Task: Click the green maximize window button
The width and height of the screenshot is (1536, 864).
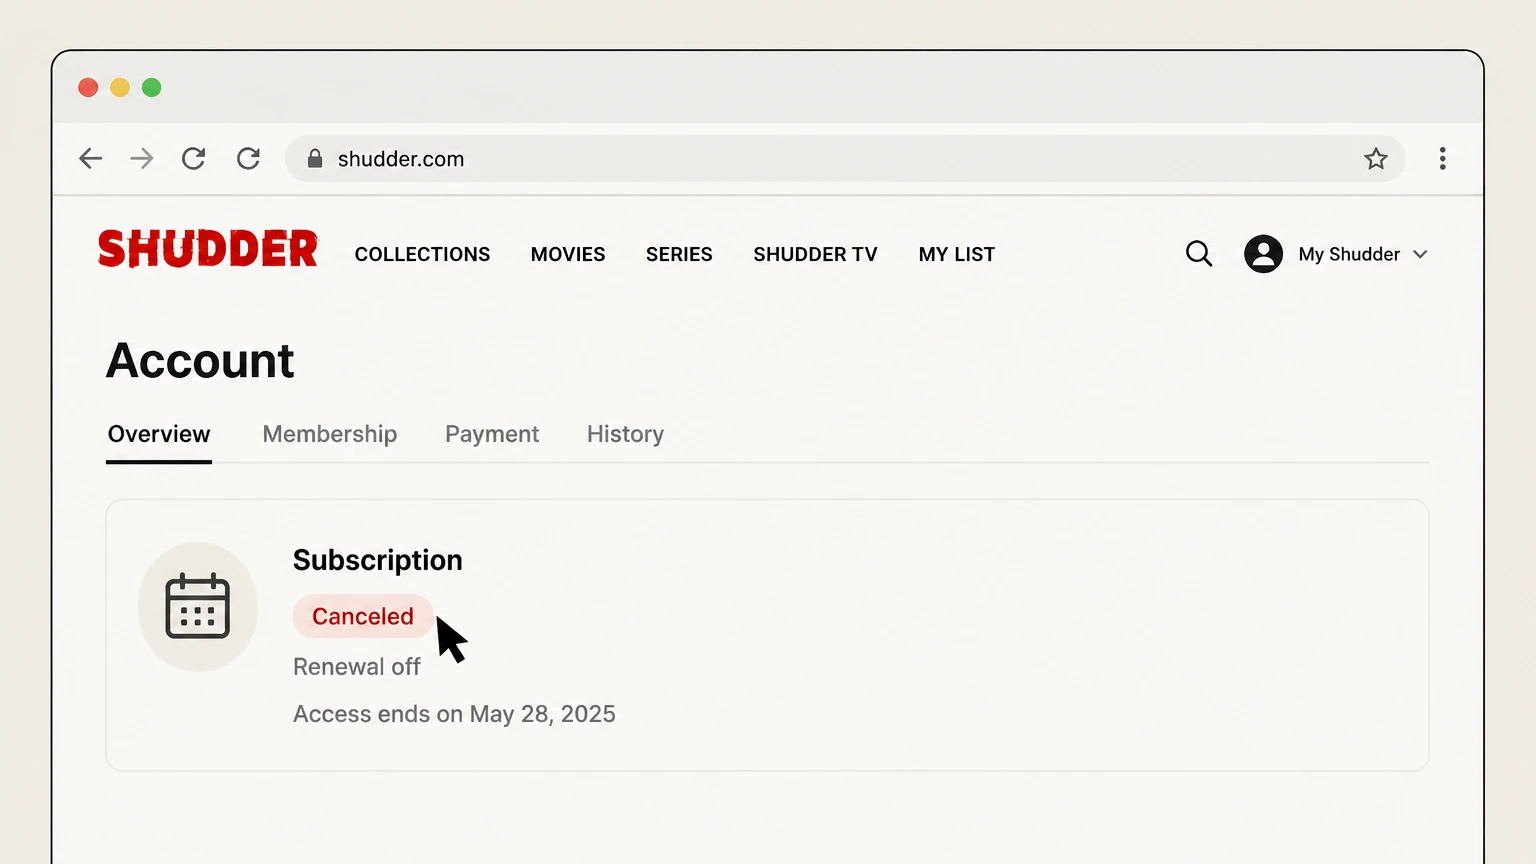Action: tap(152, 87)
